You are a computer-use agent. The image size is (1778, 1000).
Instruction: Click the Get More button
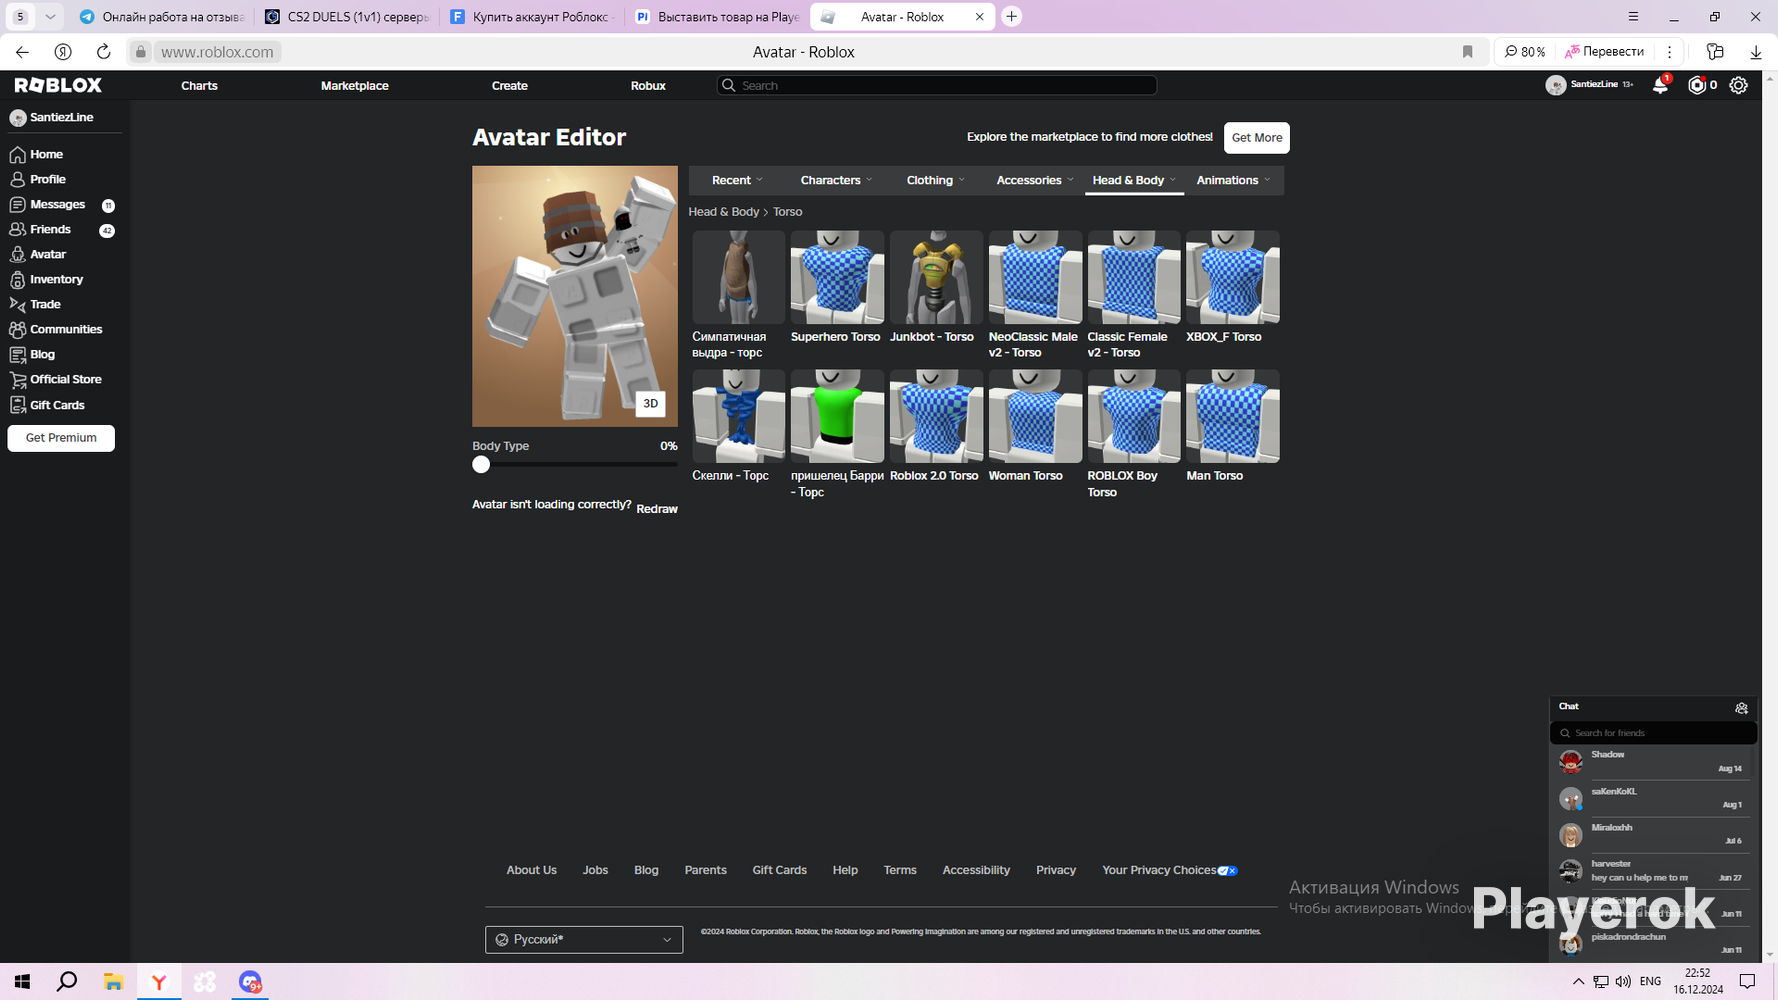[x=1257, y=138]
